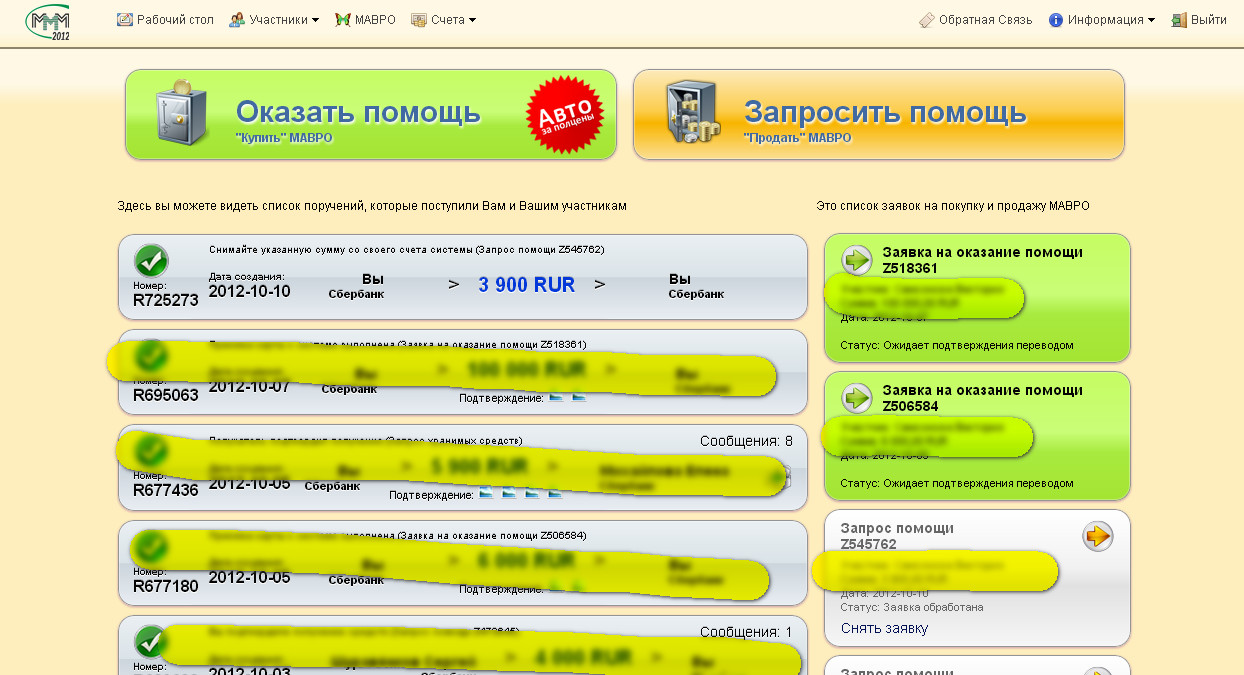Click the safe icon on Оказать помощь

click(181, 112)
